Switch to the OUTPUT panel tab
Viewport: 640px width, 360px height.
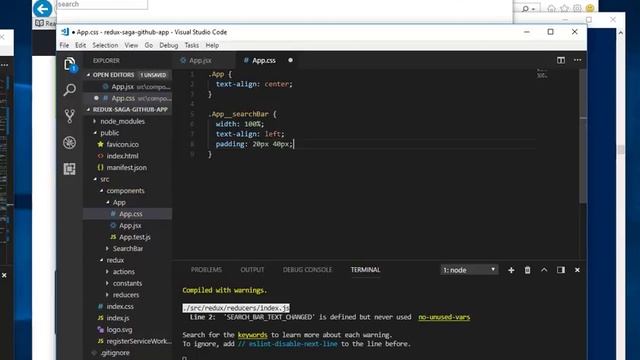pyautogui.click(x=252, y=270)
